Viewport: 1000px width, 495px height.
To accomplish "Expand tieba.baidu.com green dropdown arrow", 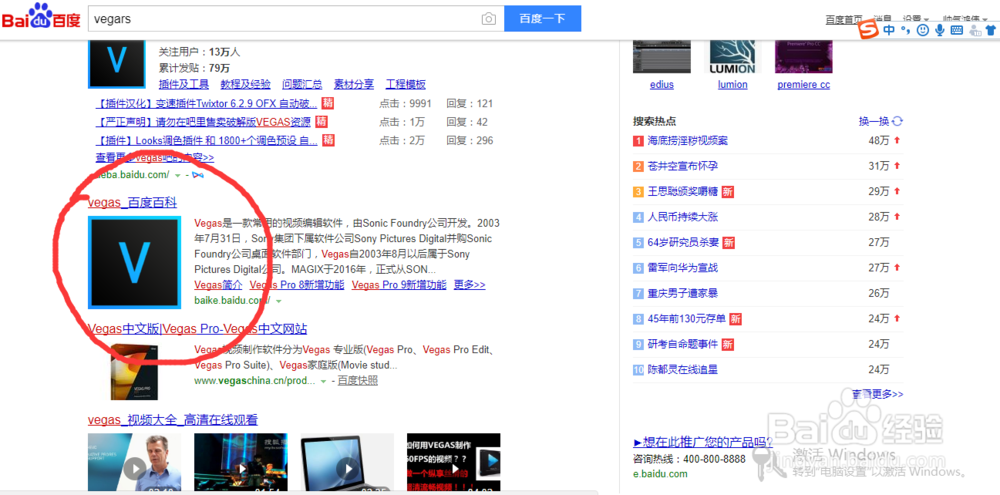I will coord(177,175).
